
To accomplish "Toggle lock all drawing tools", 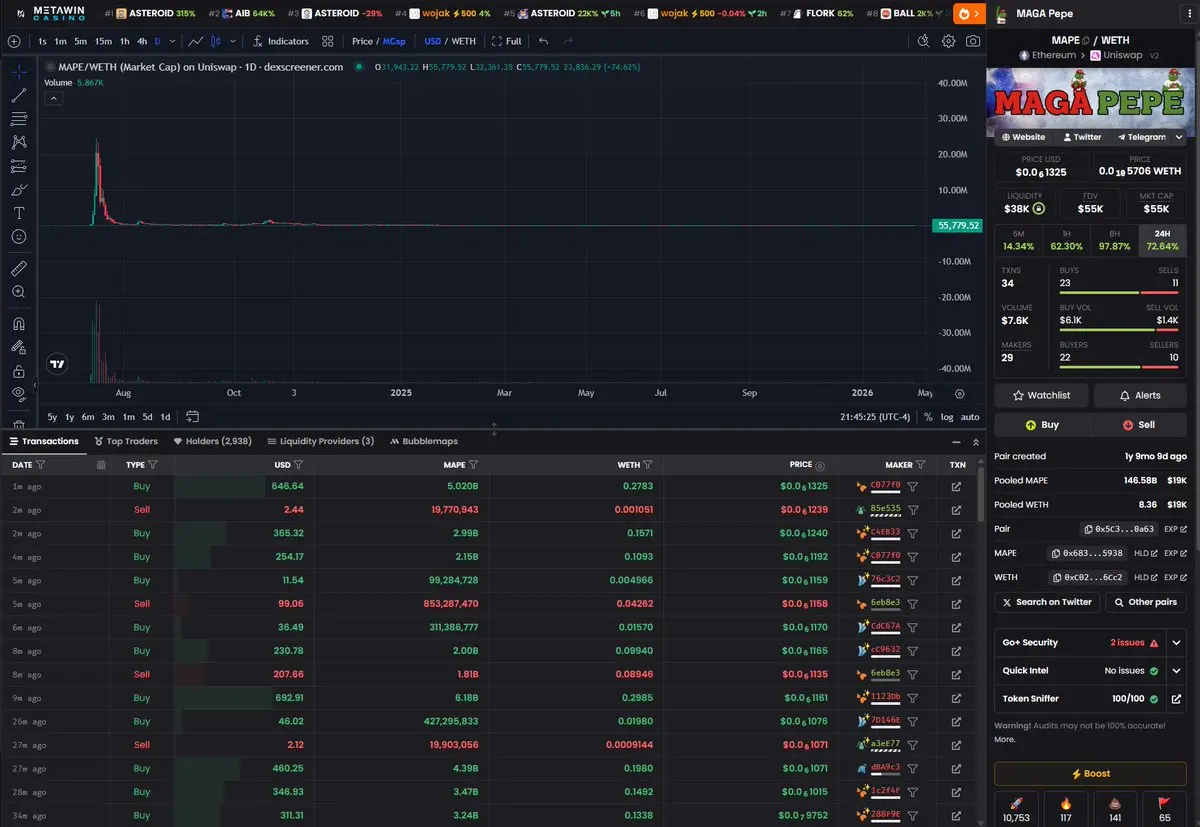I will point(18,371).
